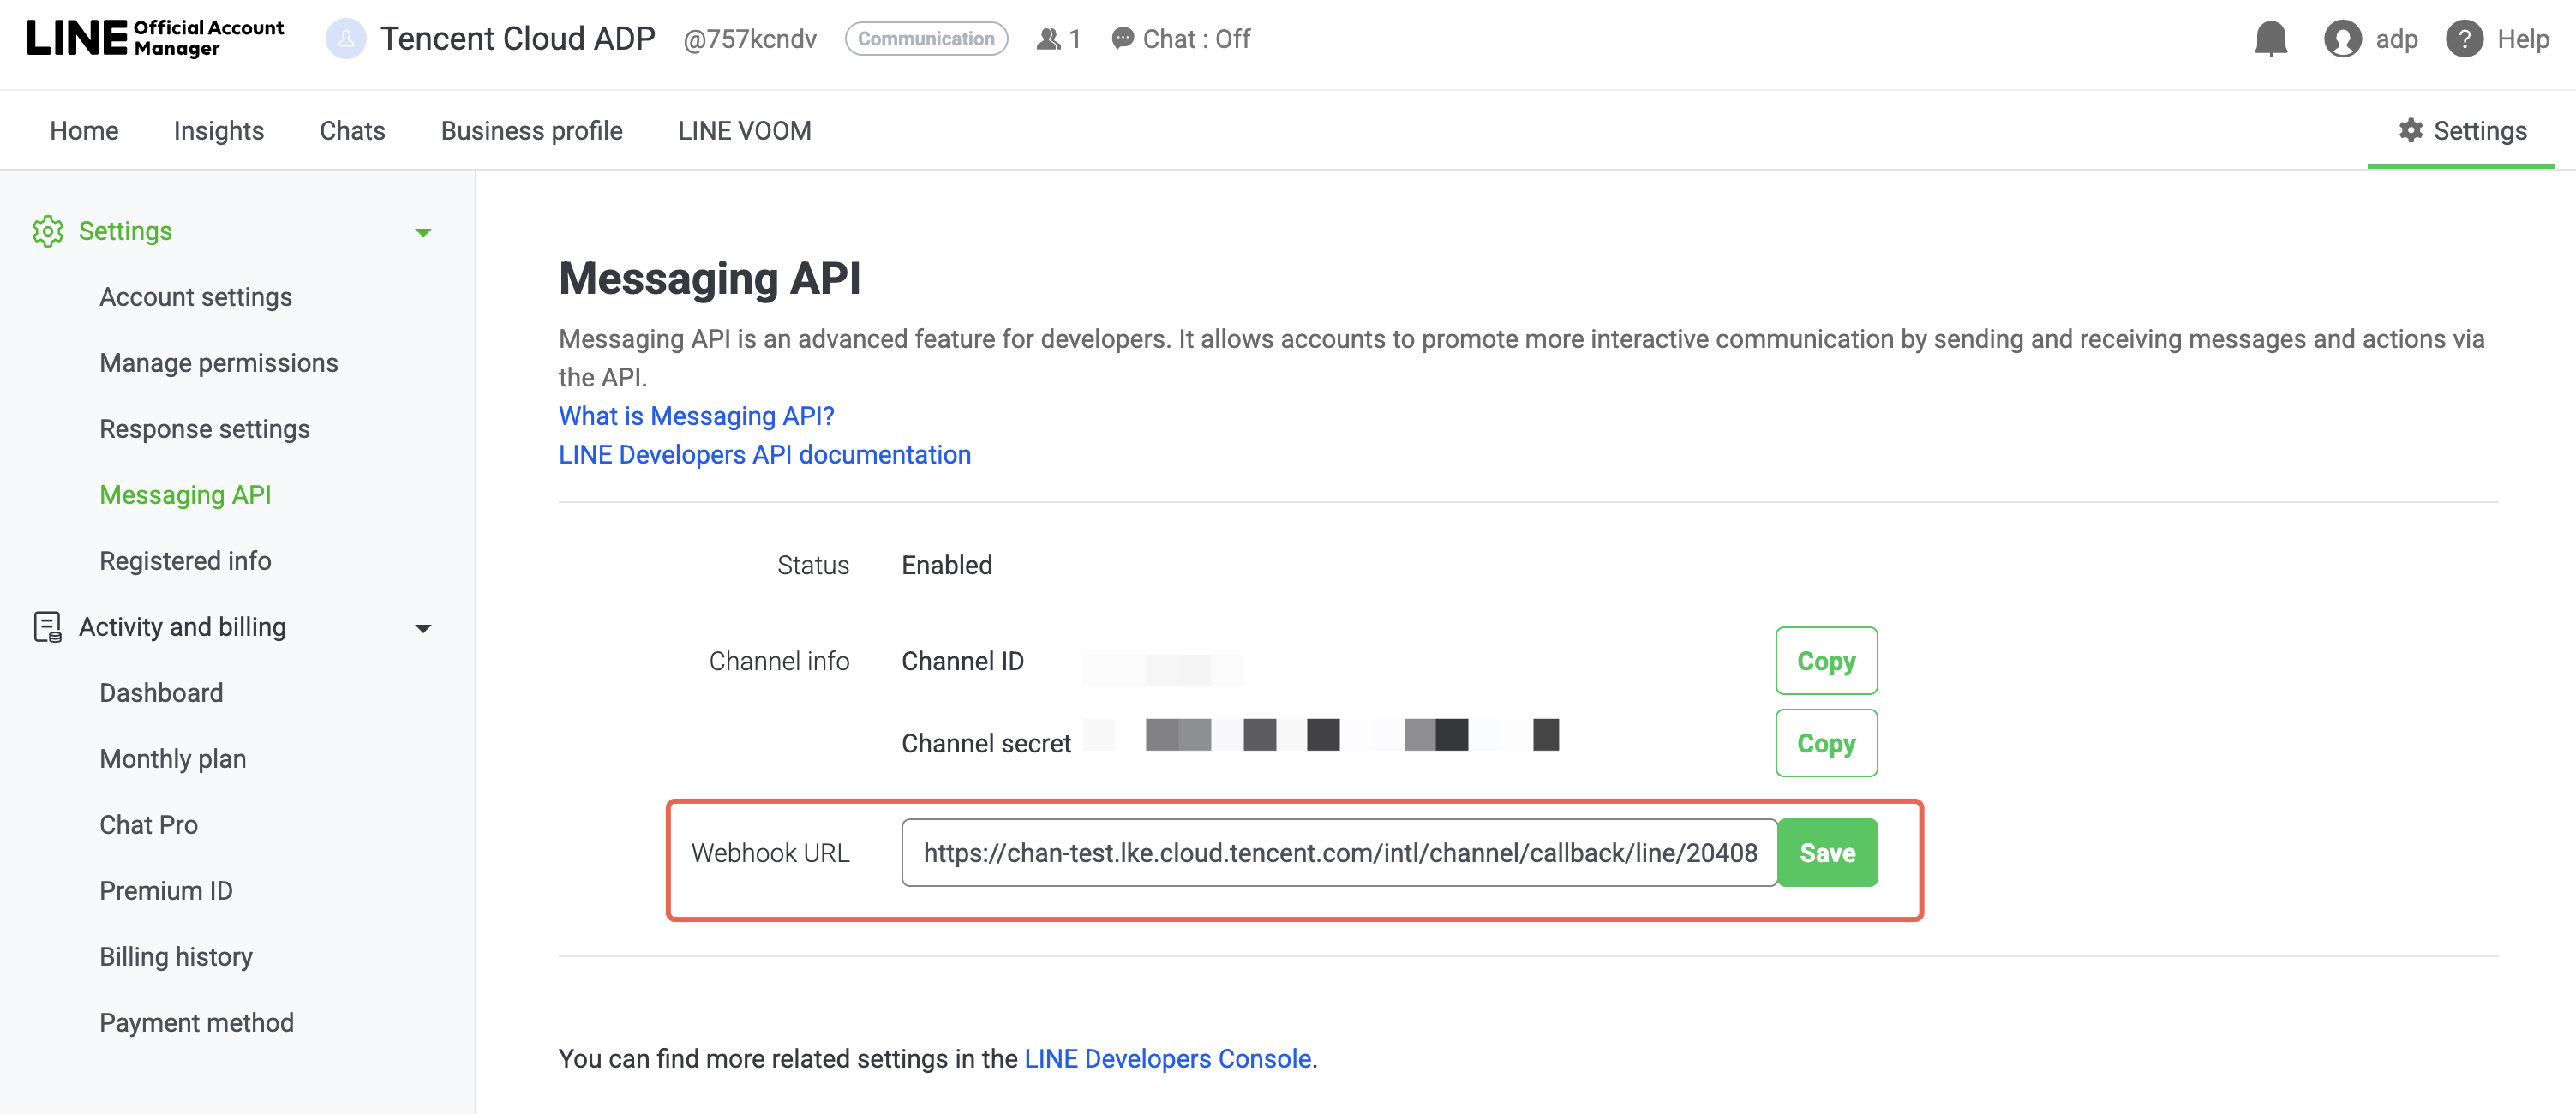Collapse the Settings sidebar section arrow

point(423,232)
